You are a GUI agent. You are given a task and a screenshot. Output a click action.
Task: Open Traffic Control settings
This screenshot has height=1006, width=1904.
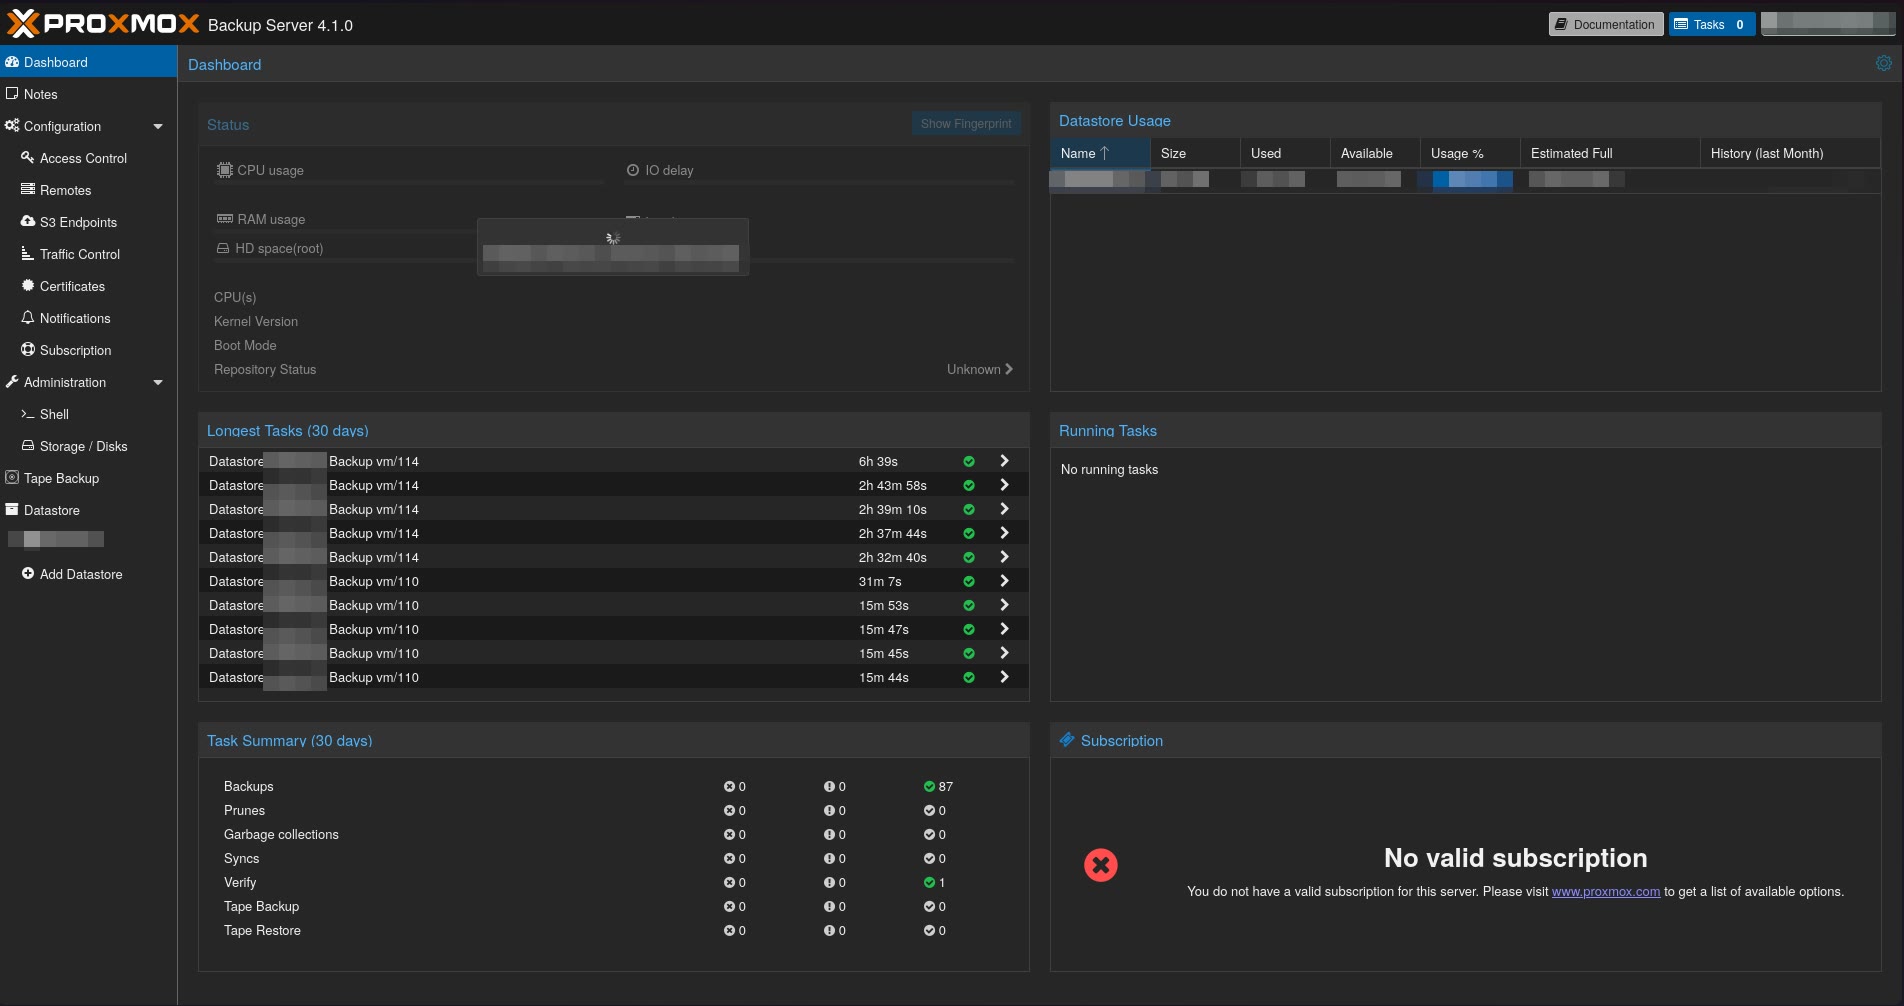coord(27,254)
